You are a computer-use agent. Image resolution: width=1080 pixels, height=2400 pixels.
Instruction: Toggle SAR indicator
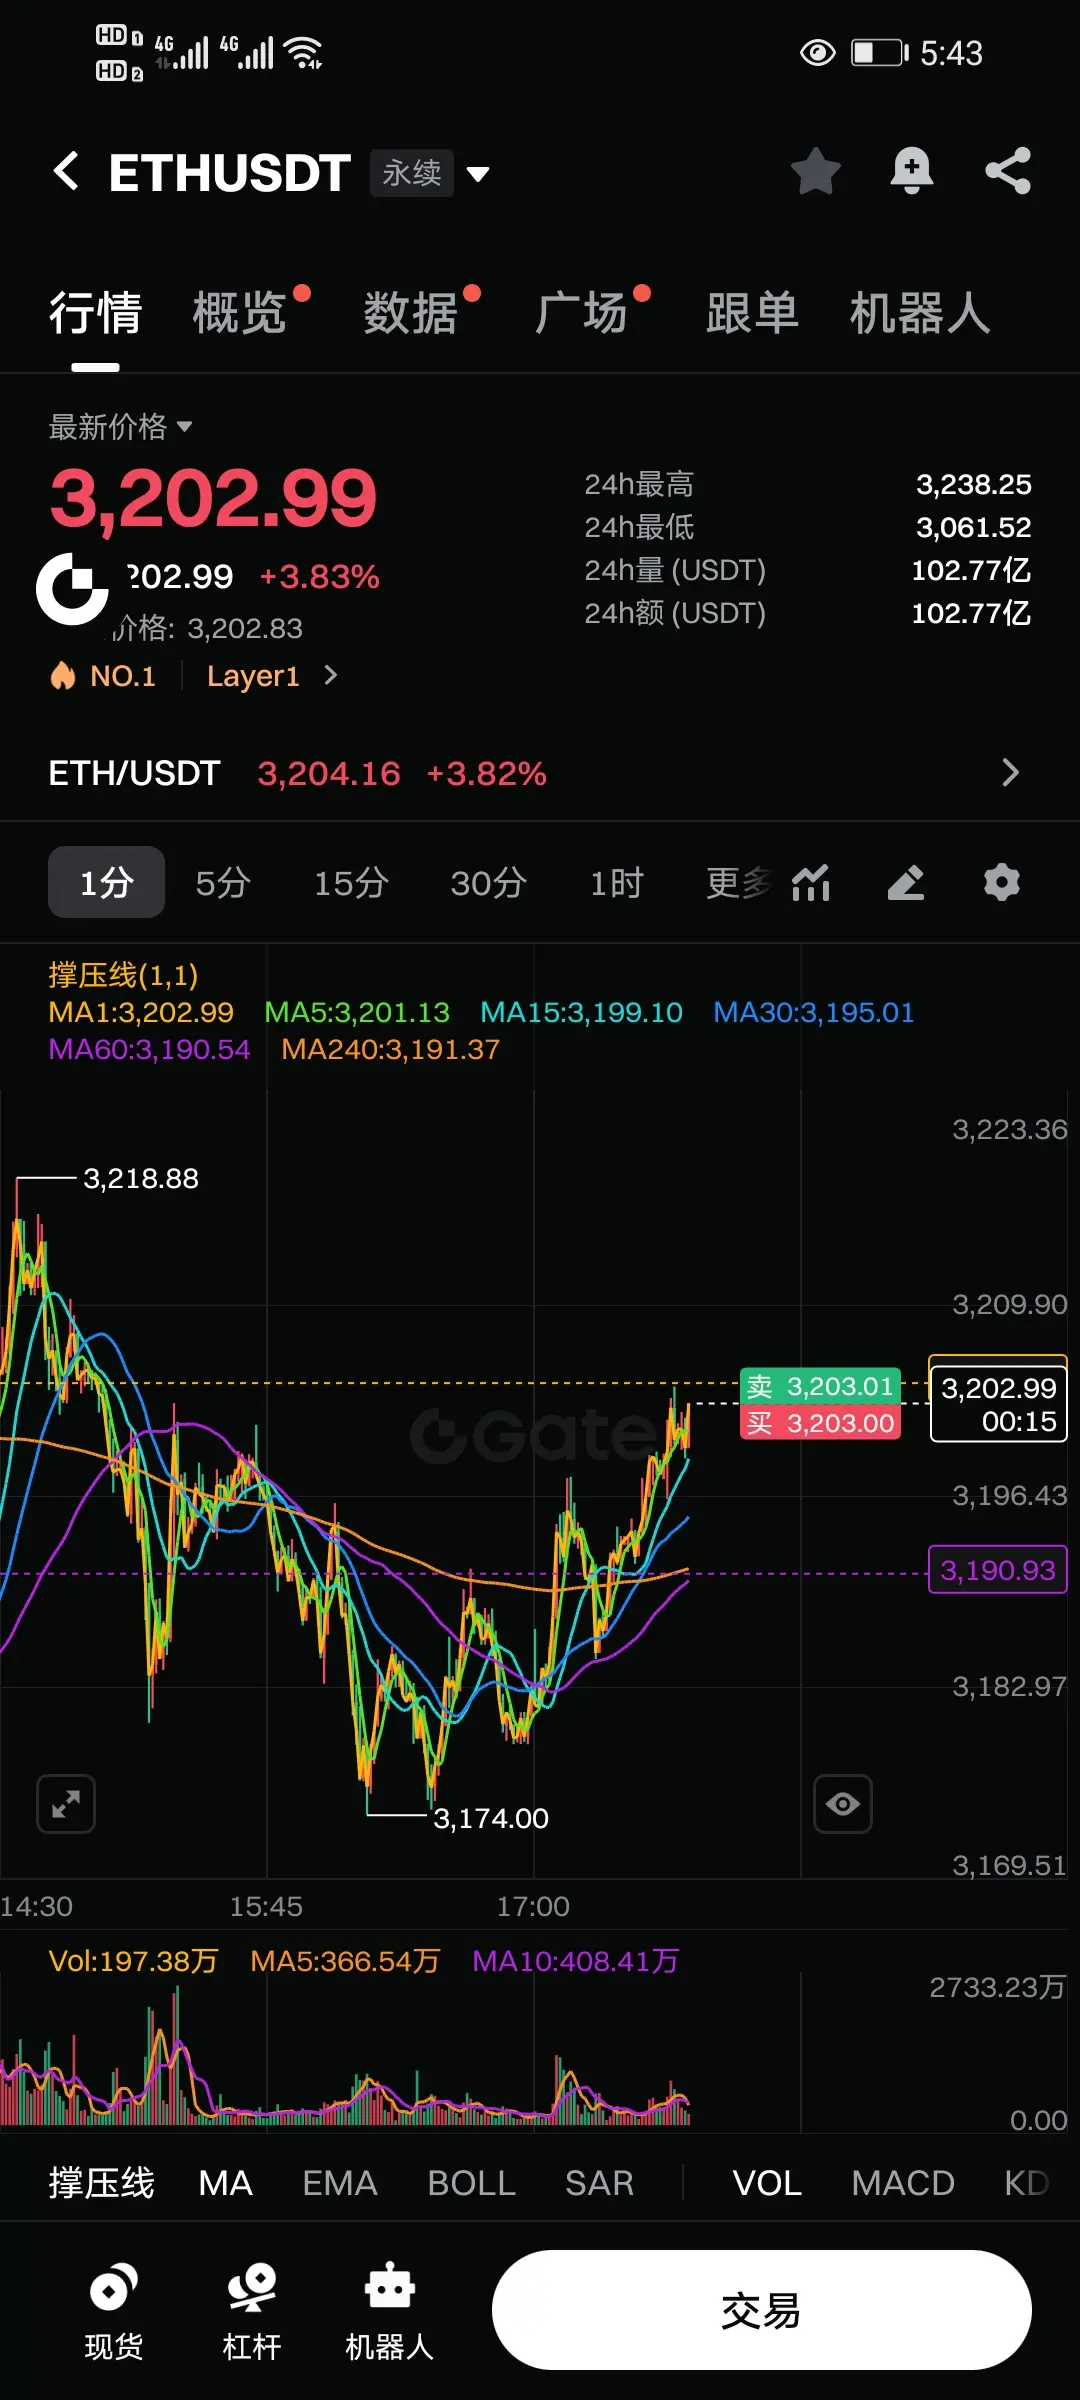(x=599, y=2183)
